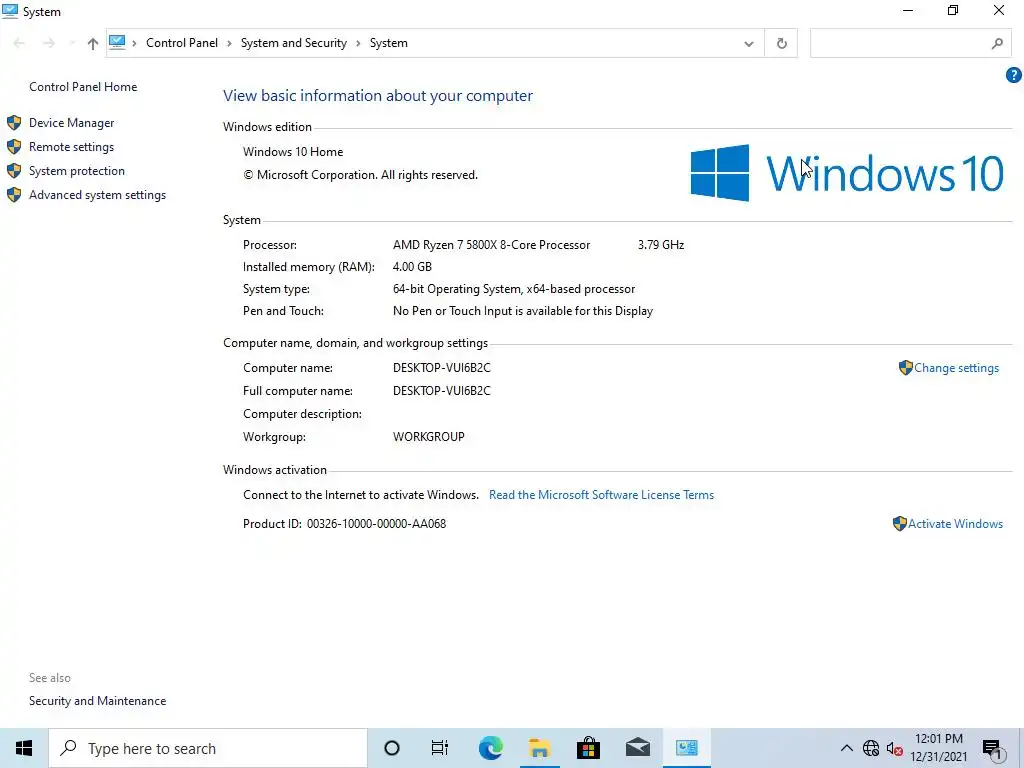This screenshot has width=1024, height=768.
Task: Click the taskbar search box
Action: coord(208,748)
